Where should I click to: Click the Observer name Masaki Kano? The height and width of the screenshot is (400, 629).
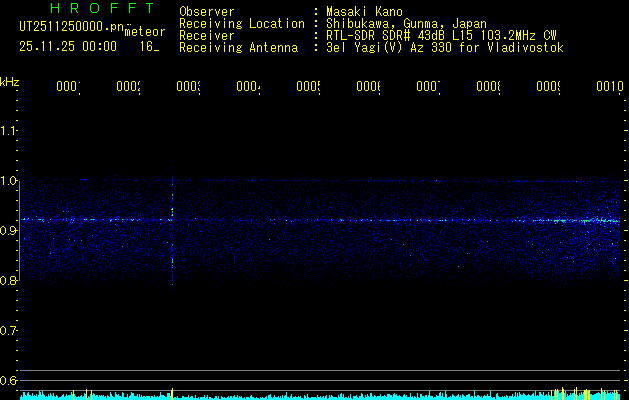point(361,11)
